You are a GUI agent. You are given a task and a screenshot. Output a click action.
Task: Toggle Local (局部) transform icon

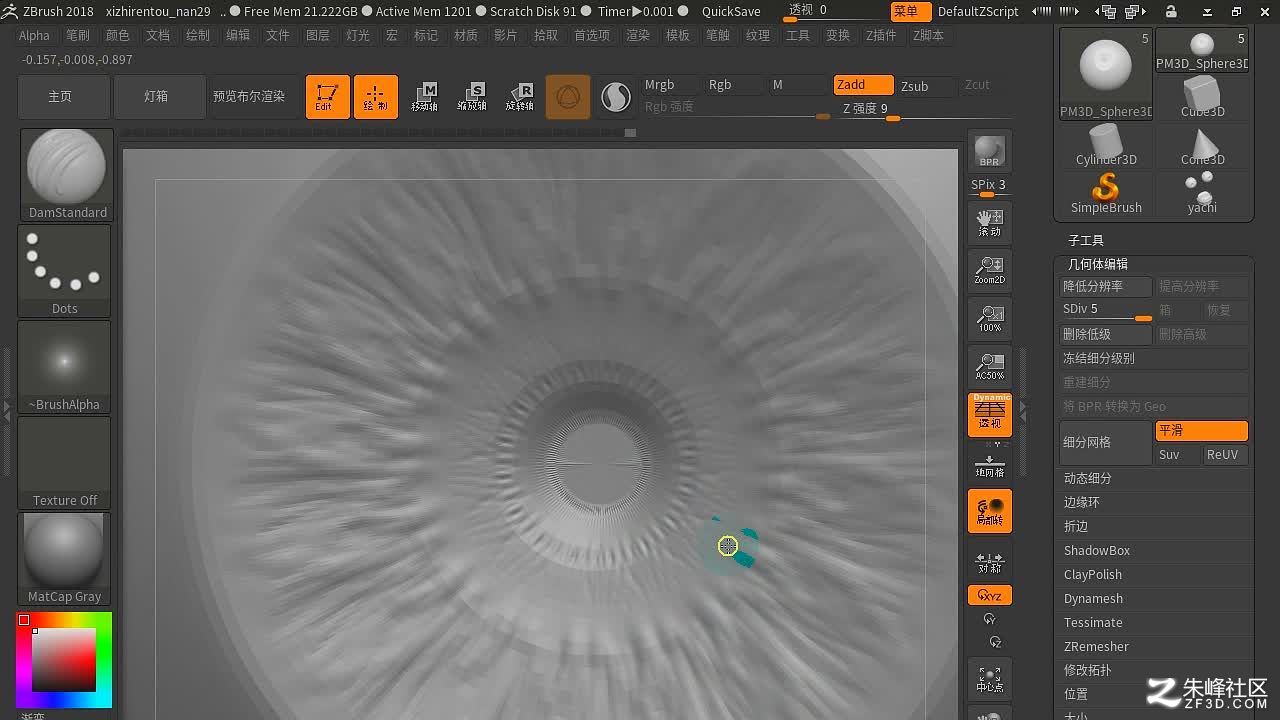(990, 511)
